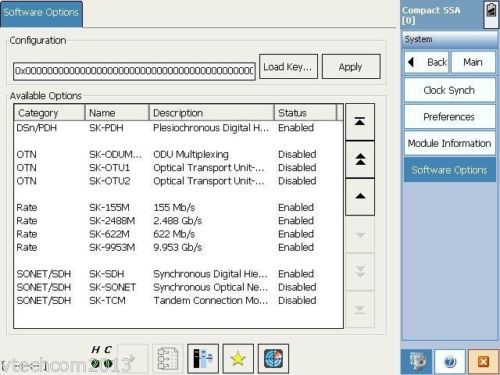Page down with the double-down arrow button
500x375 pixels.
click(x=360, y=272)
